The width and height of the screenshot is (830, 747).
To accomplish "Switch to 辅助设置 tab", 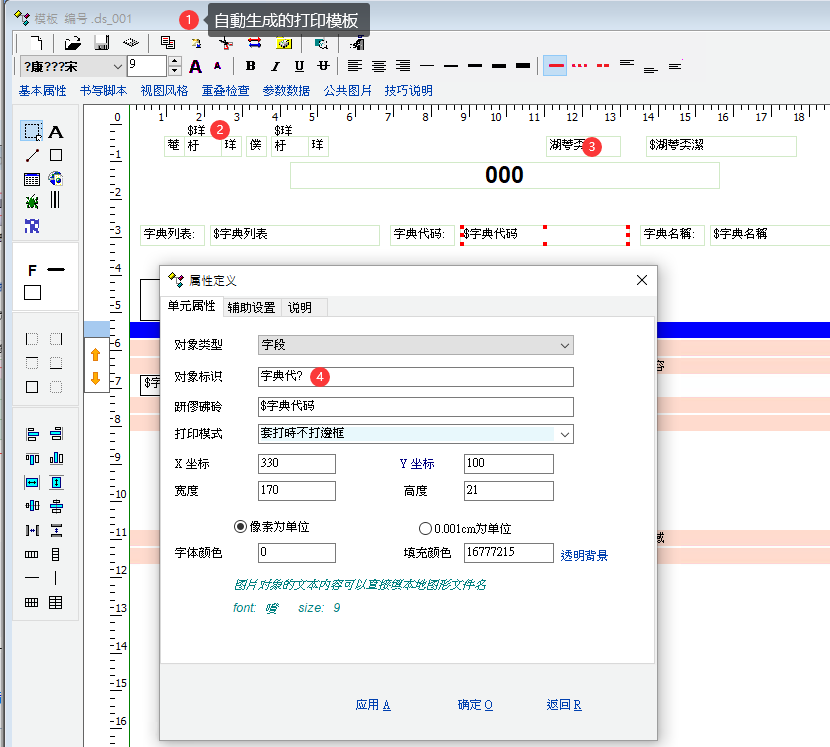I will coord(251,307).
